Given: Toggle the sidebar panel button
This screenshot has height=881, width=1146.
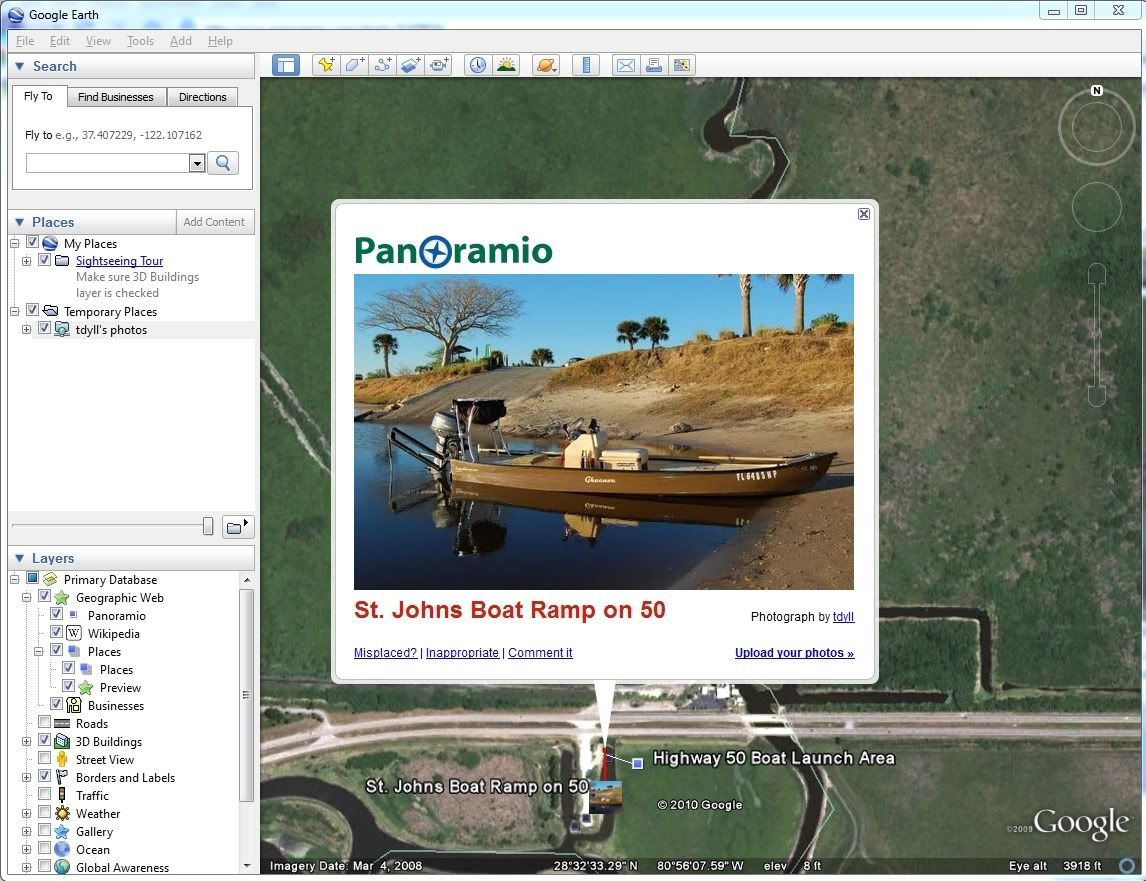Looking at the screenshot, I should pyautogui.click(x=286, y=65).
